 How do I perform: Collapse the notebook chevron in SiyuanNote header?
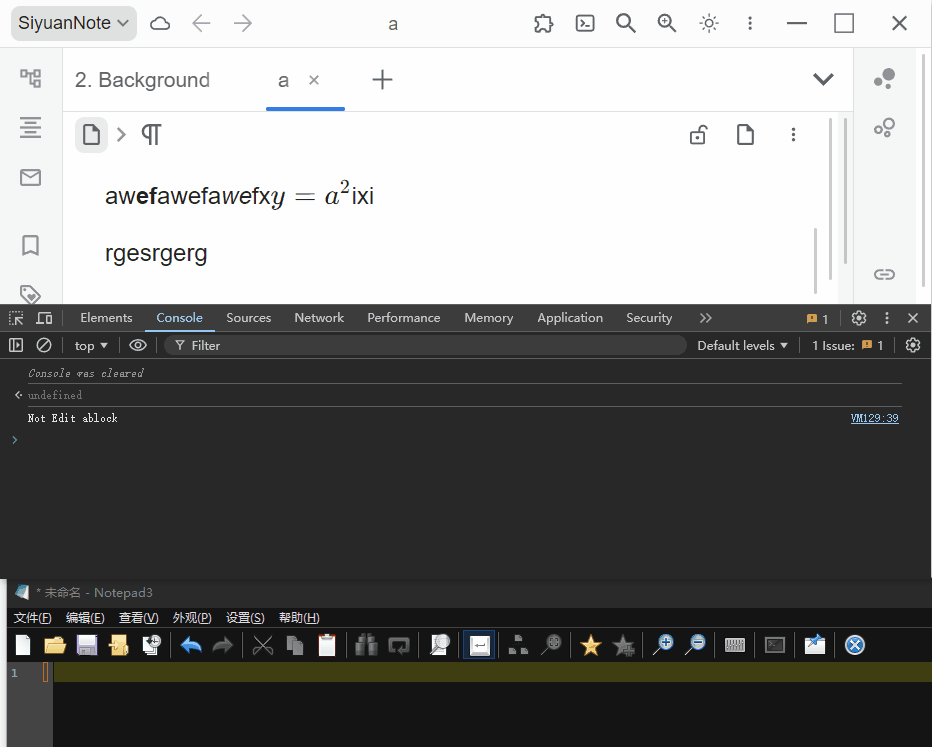point(823,79)
